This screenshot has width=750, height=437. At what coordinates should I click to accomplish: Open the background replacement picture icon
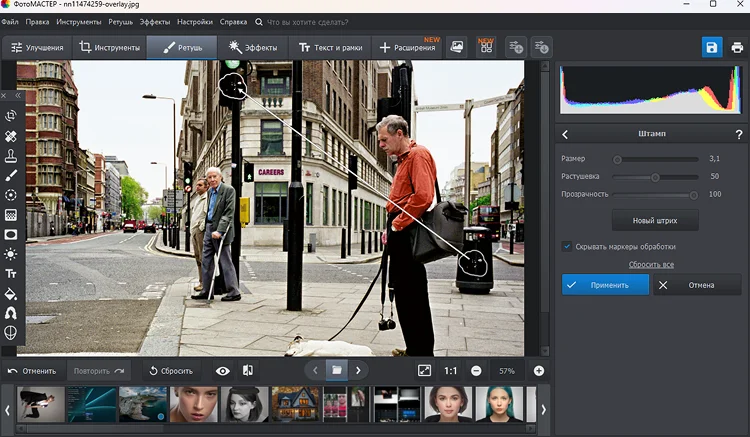[457, 47]
